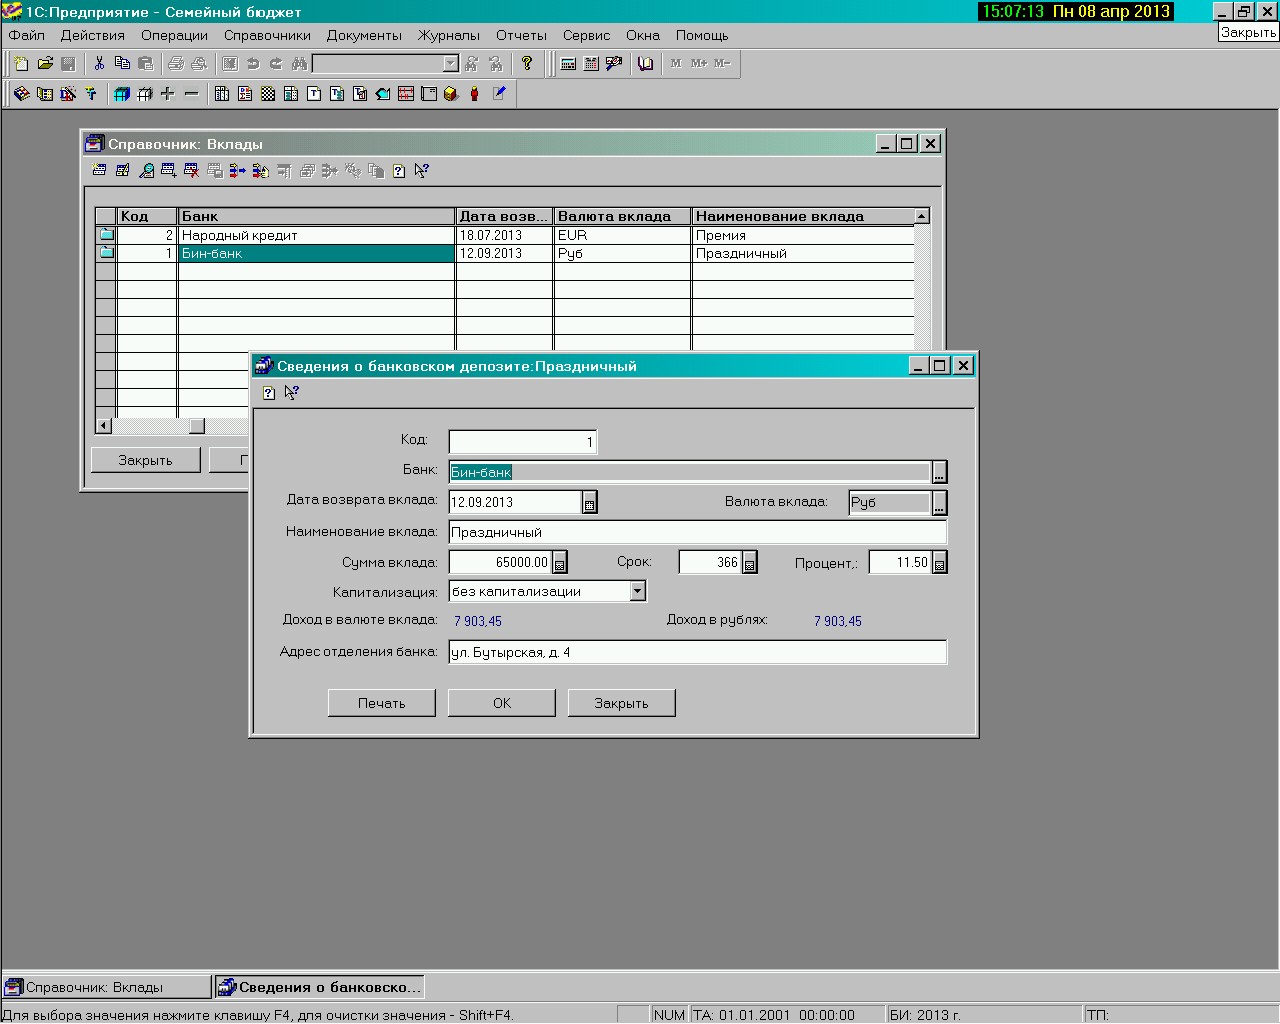Click the New row icon in Вклады toolbar

point(99,171)
